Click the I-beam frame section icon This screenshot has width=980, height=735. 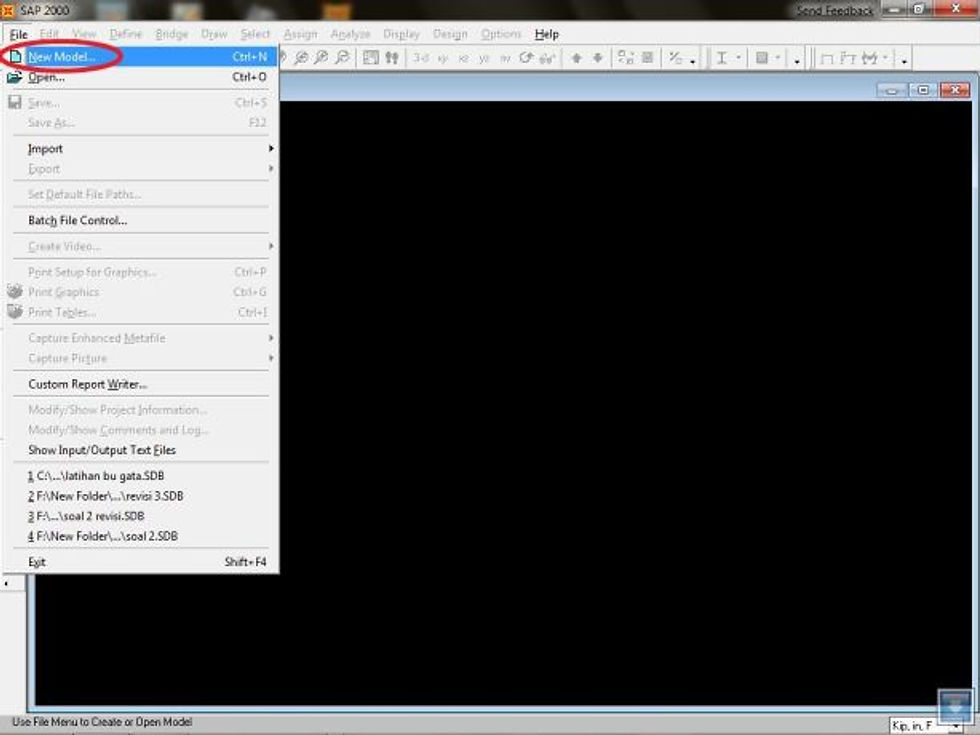point(722,58)
